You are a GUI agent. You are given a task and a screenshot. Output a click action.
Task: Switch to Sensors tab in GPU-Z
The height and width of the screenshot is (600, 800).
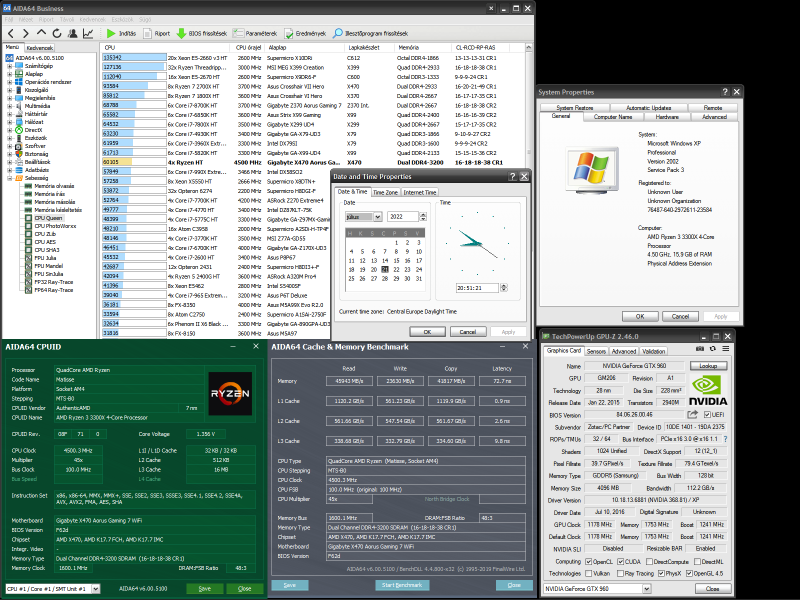[x=596, y=351]
